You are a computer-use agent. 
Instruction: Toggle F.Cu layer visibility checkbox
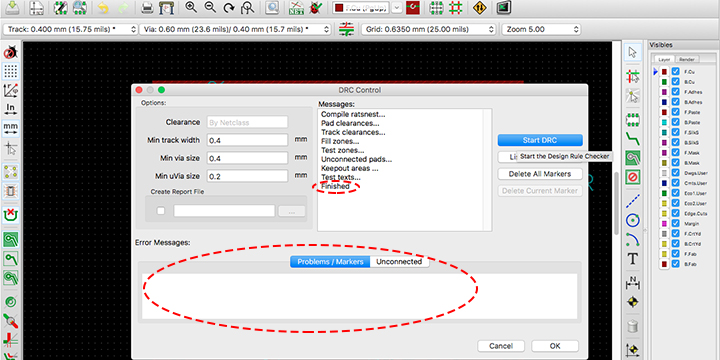[675, 72]
